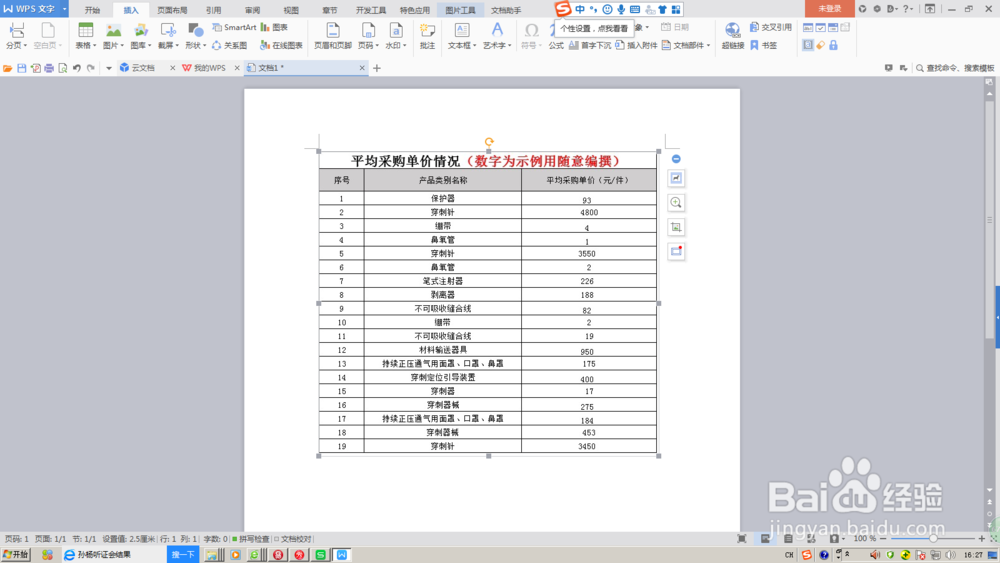Toggle 拼写检查 spell check in status bar
The height and width of the screenshot is (563, 1000).
(x=251, y=539)
